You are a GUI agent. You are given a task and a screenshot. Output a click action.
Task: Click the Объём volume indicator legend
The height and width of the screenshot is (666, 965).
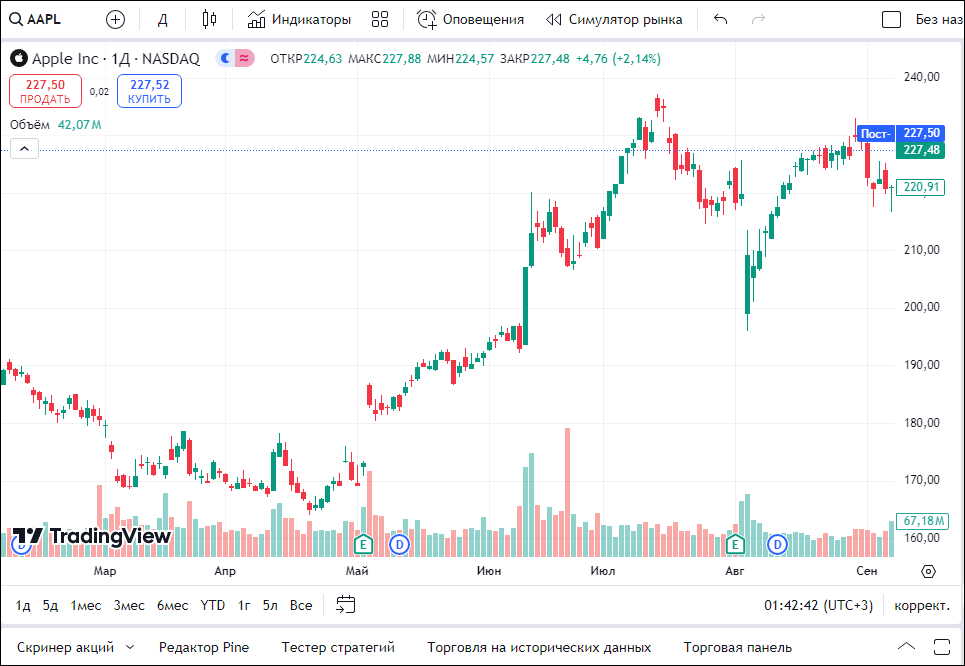pos(55,125)
